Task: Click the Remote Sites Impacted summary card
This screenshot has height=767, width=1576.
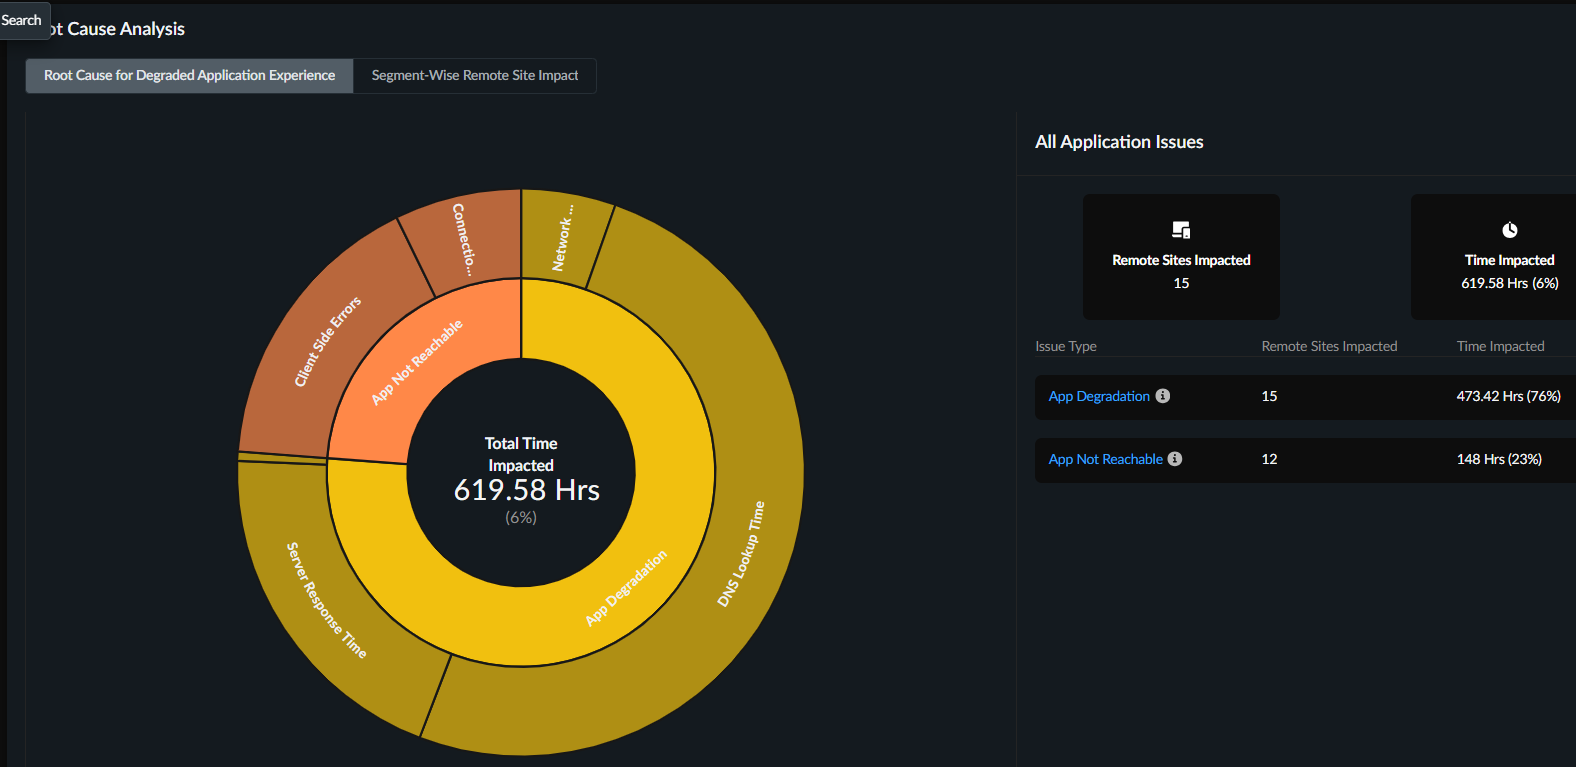Action: [1181, 257]
